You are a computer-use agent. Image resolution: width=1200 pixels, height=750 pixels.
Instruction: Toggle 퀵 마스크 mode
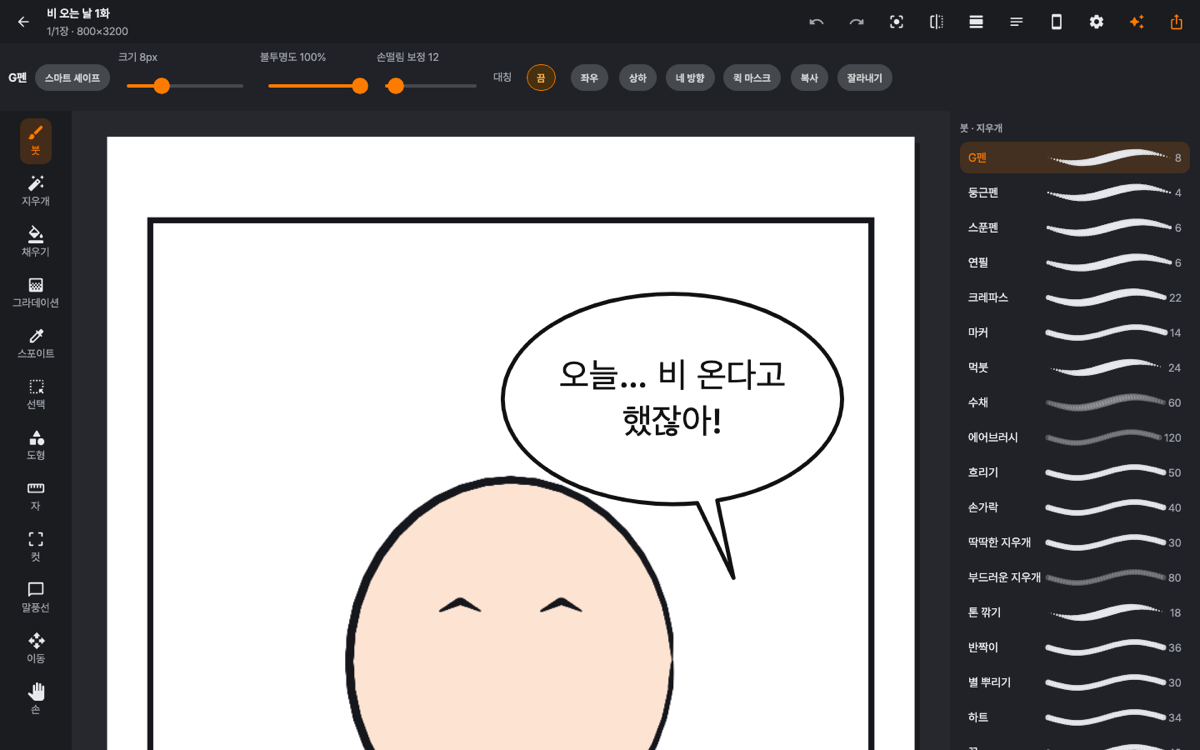752,78
